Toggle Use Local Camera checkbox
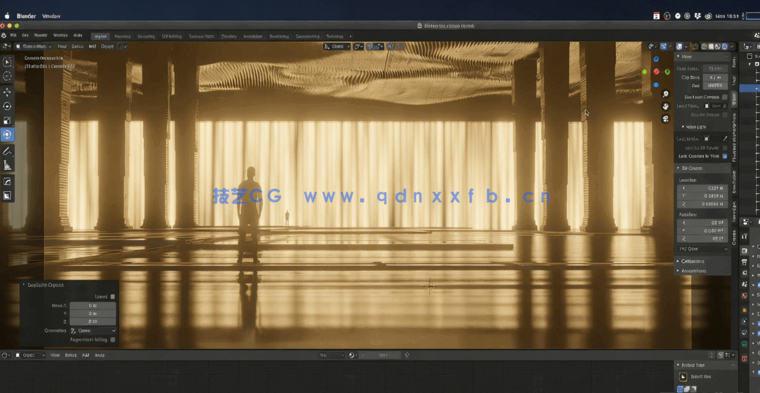The width and height of the screenshot is (760, 393). pos(725,97)
